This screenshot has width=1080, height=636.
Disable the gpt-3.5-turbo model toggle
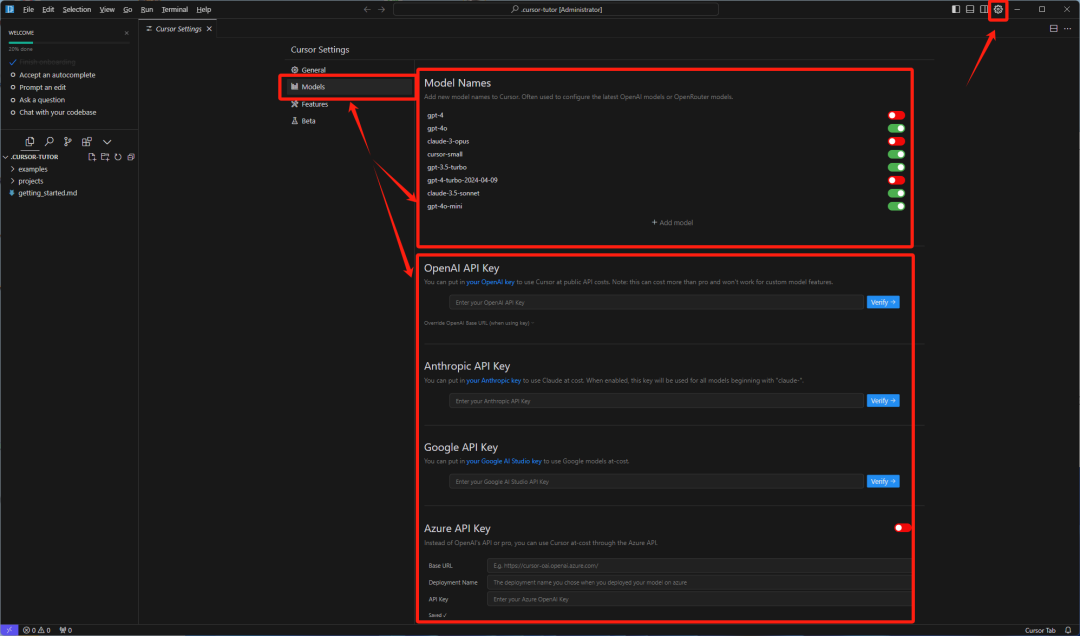pos(896,167)
